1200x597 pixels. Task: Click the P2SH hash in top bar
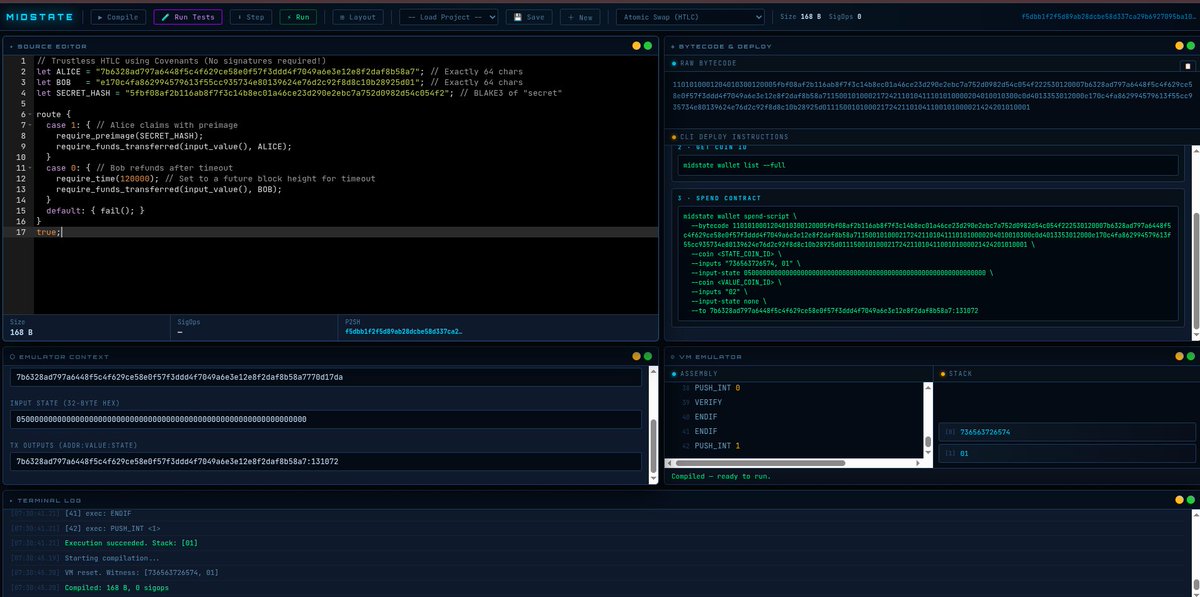click(1106, 17)
